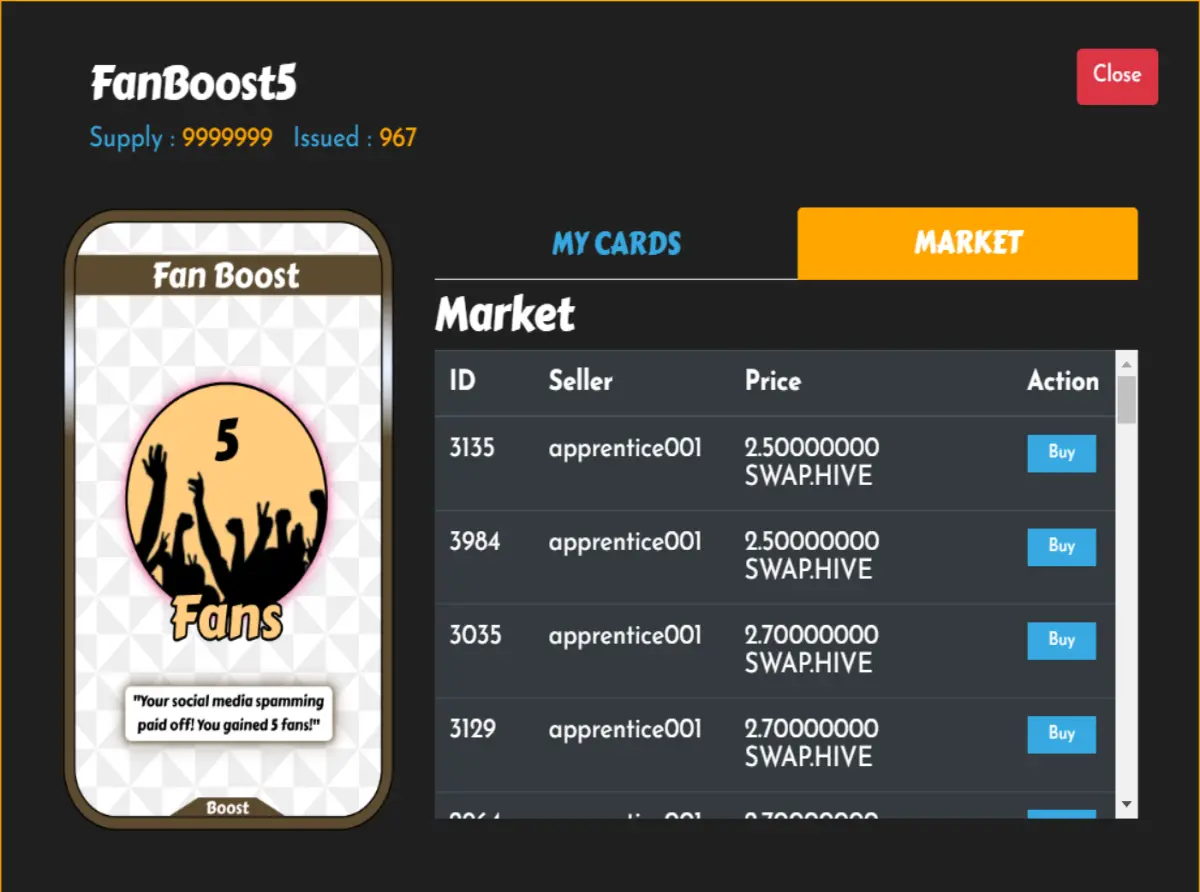Viewport: 1200px width, 892px height.
Task: Click seller apprentice001 in row 3984
Action: [625, 542]
